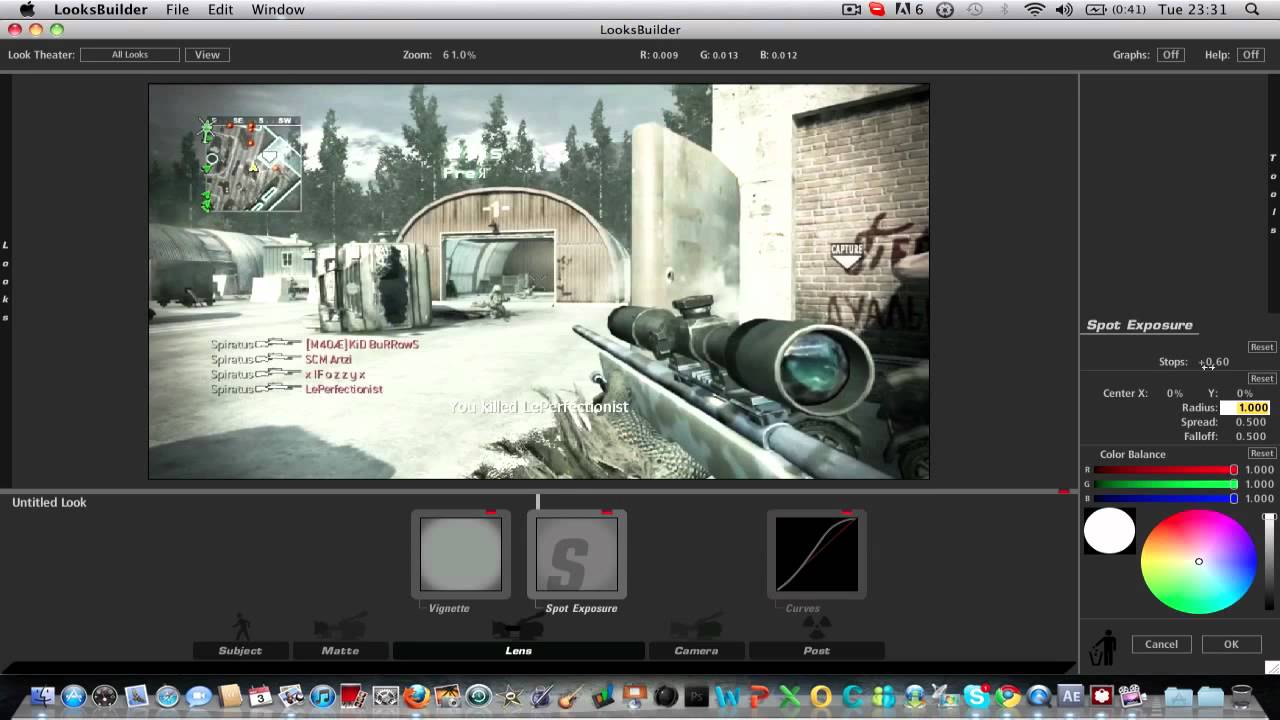Viewport: 1280px width, 720px height.
Task: Open the Apple menu
Action: [x=27, y=10]
